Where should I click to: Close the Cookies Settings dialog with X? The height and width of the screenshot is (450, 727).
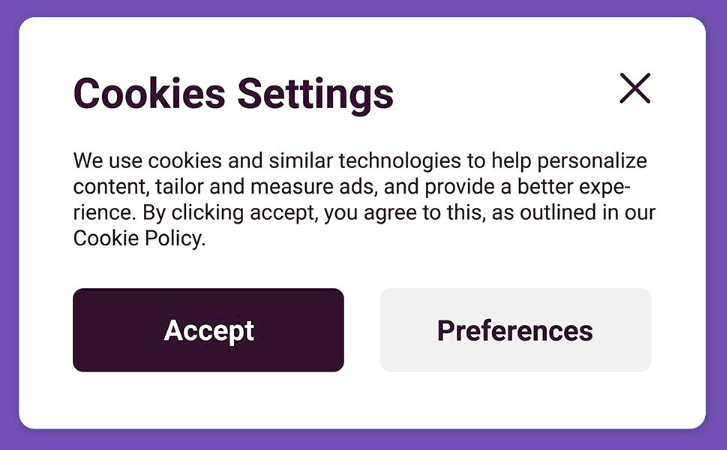pyautogui.click(x=635, y=89)
